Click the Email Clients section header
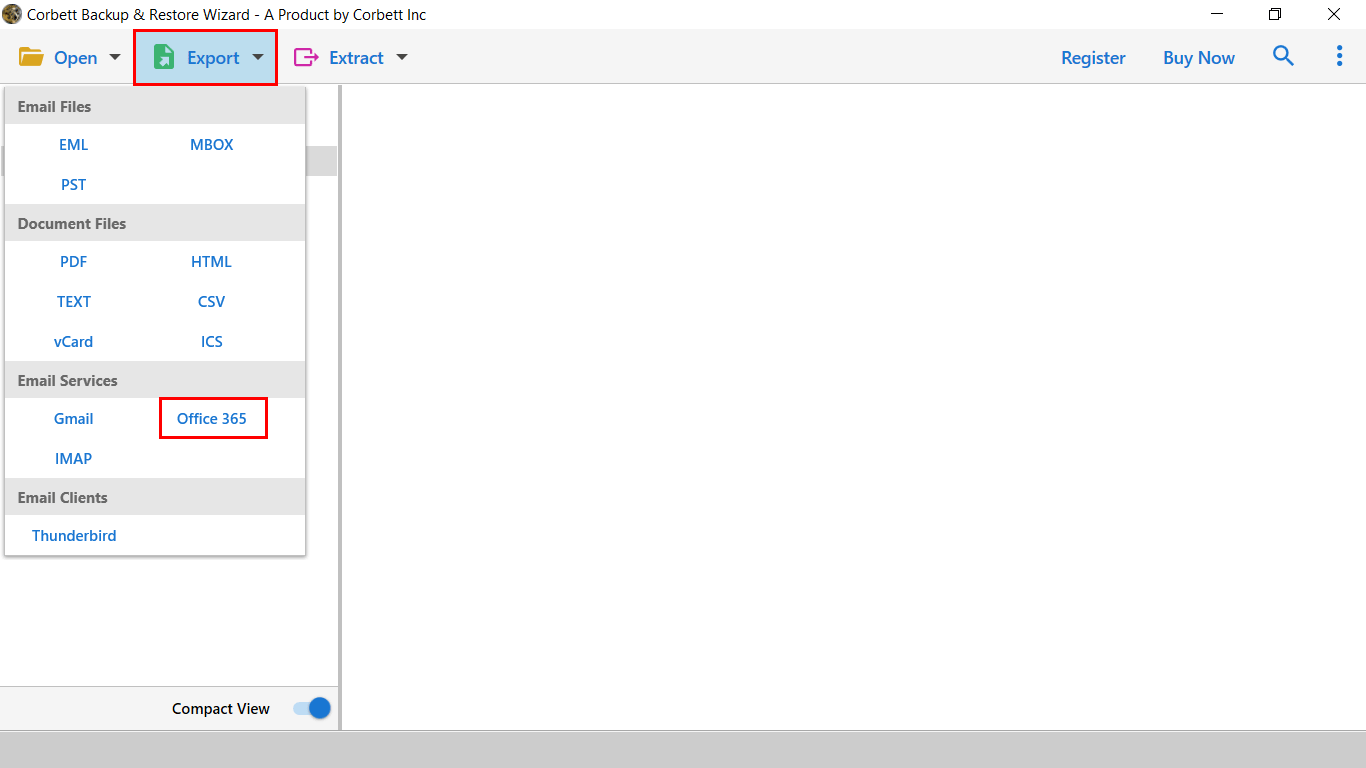This screenshot has height=768, width=1366. point(155,497)
